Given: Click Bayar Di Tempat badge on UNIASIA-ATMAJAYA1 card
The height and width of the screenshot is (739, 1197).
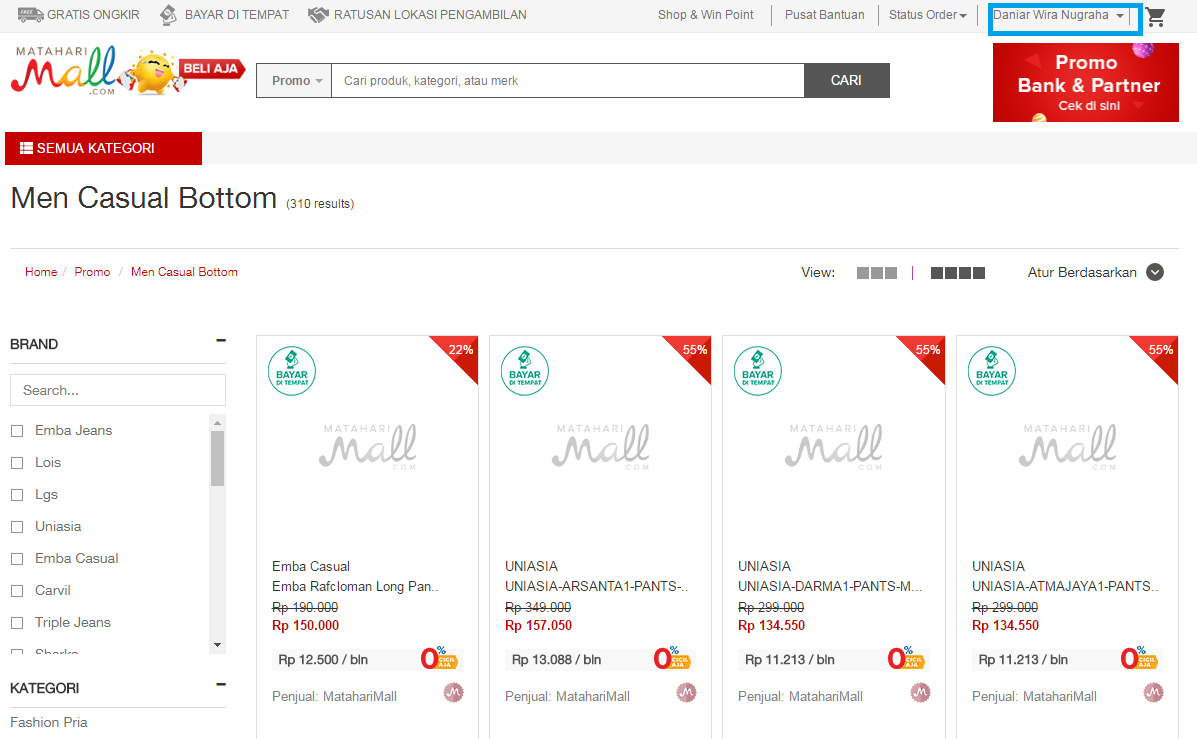Looking at the screenshot, I should (x=992, y=371).
